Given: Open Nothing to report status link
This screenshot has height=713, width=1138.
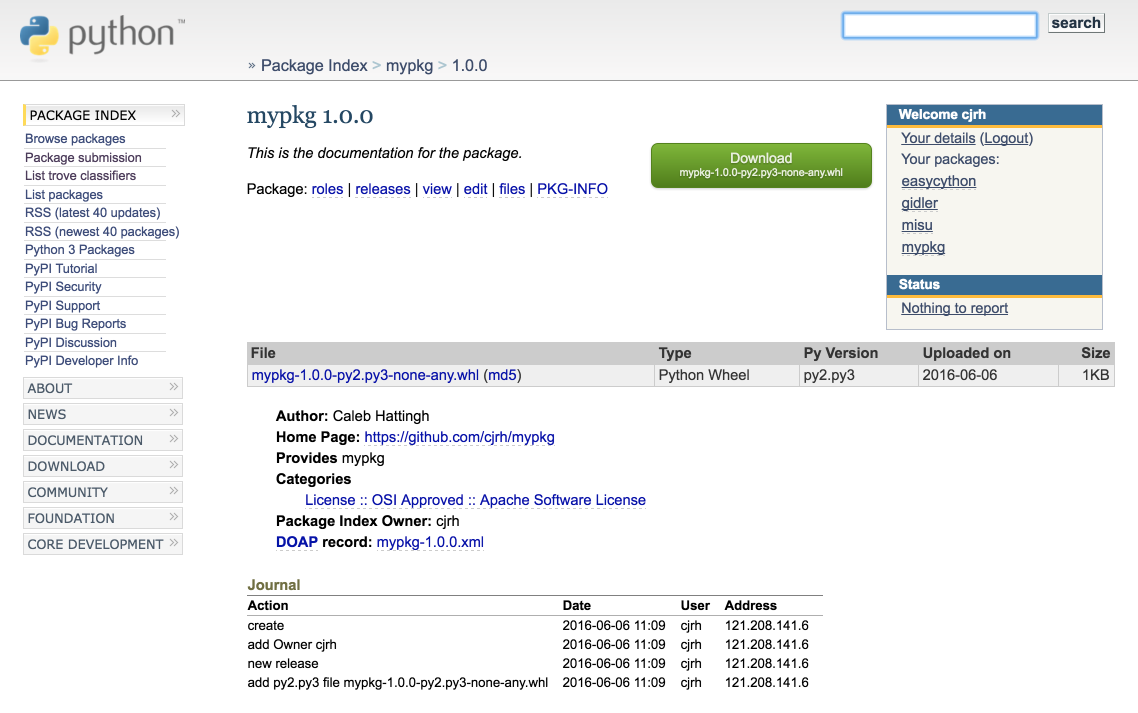Looking at the screenshot, I should pos(954,308).
